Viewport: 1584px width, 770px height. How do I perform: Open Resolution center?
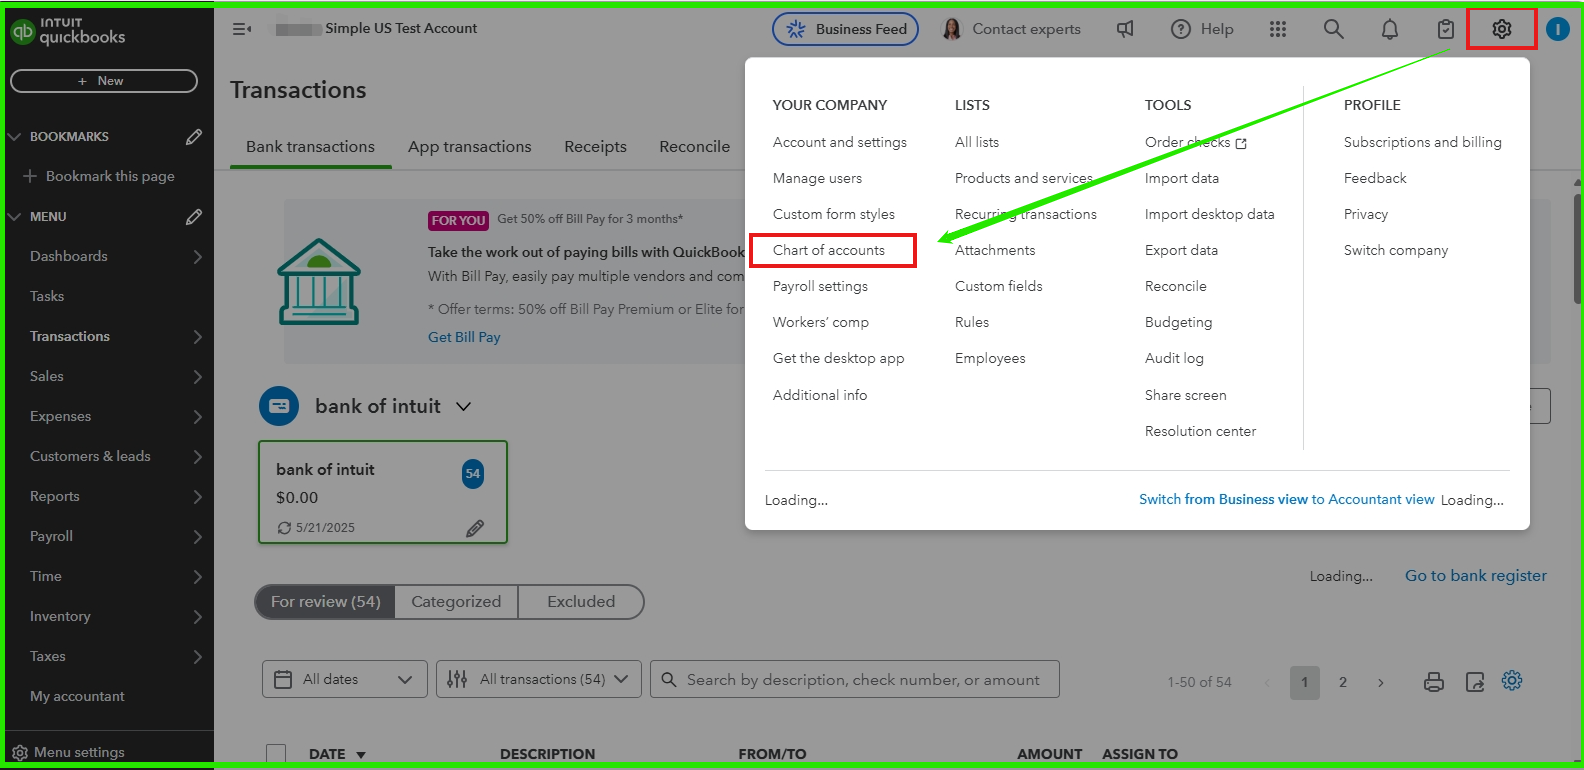(x=1200, y=431)
